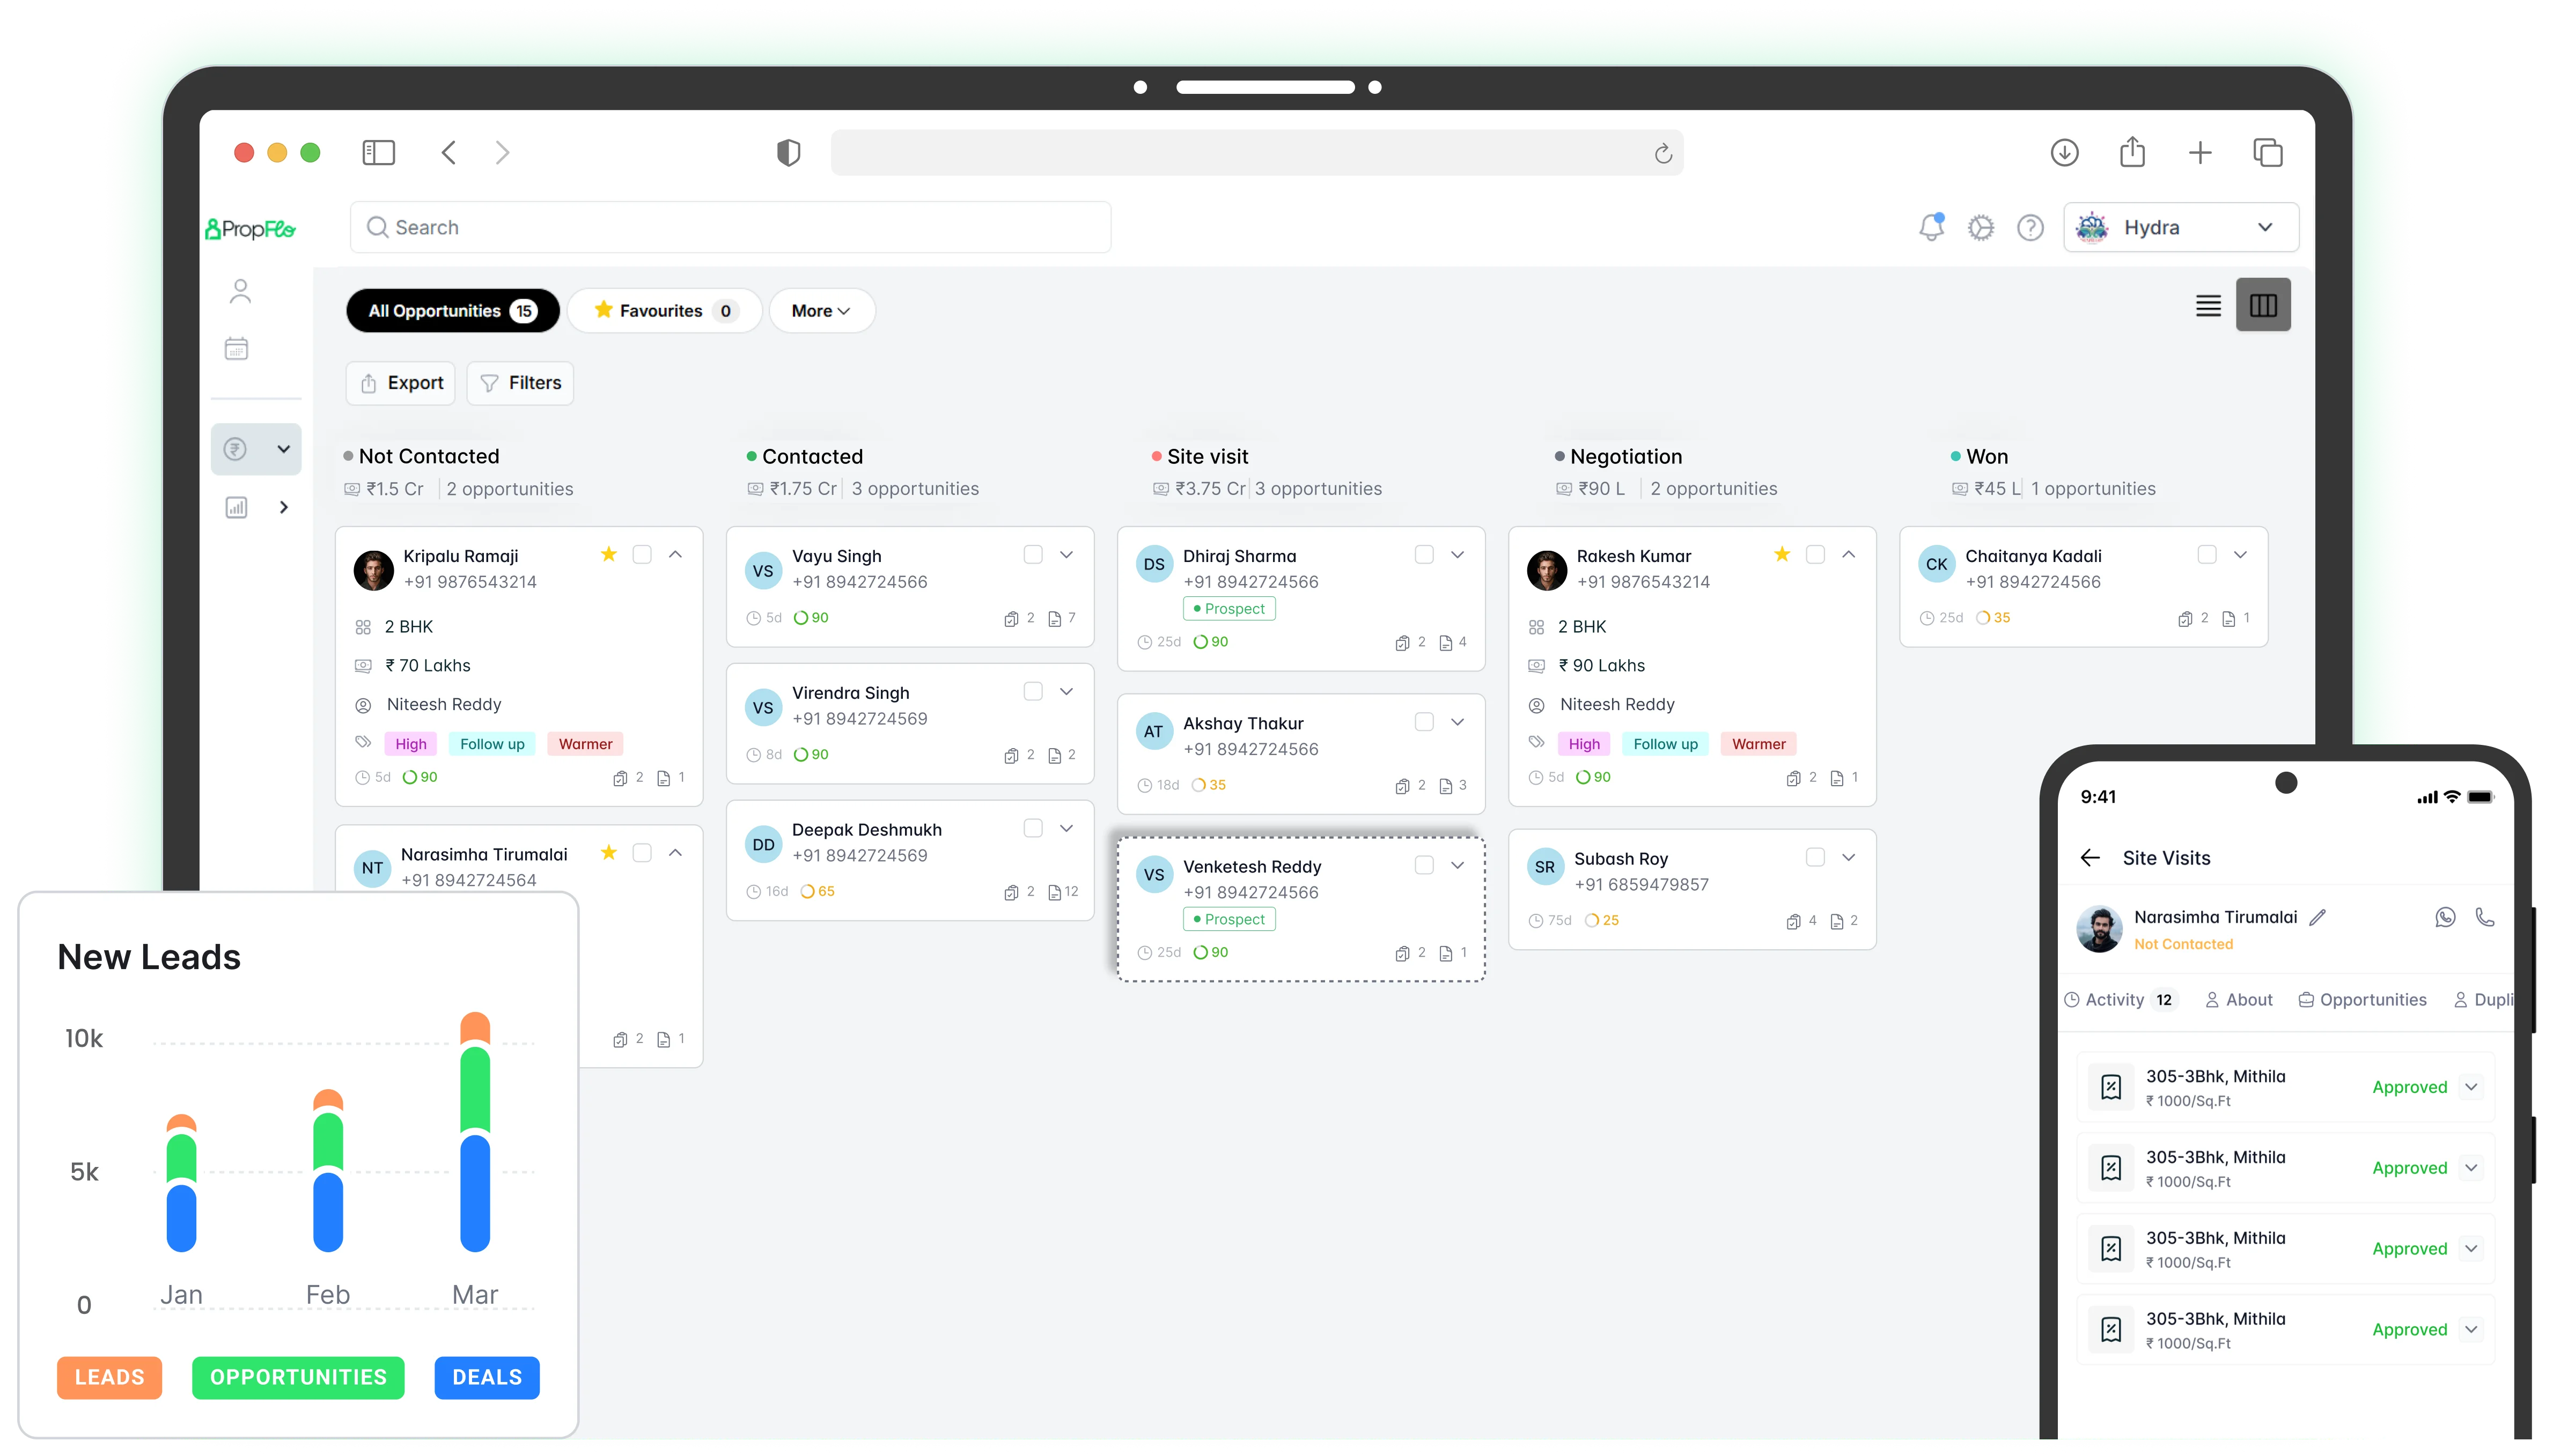Viewport: 2575px width, 1456px height.
Task: Select checkbox on Vayu Singh card
Action: (x=1033, y=555)
